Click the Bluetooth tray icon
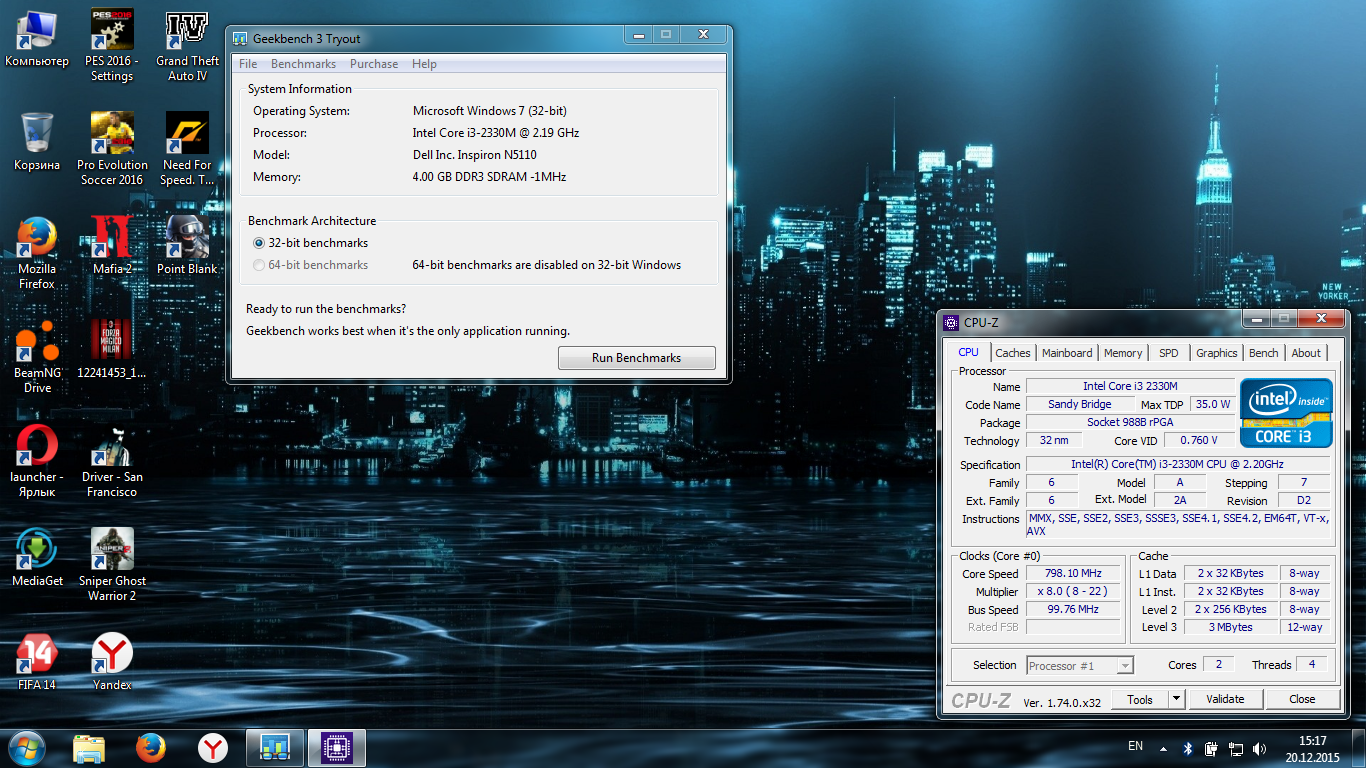The image size is (1366, 768). pos(1189,748)
